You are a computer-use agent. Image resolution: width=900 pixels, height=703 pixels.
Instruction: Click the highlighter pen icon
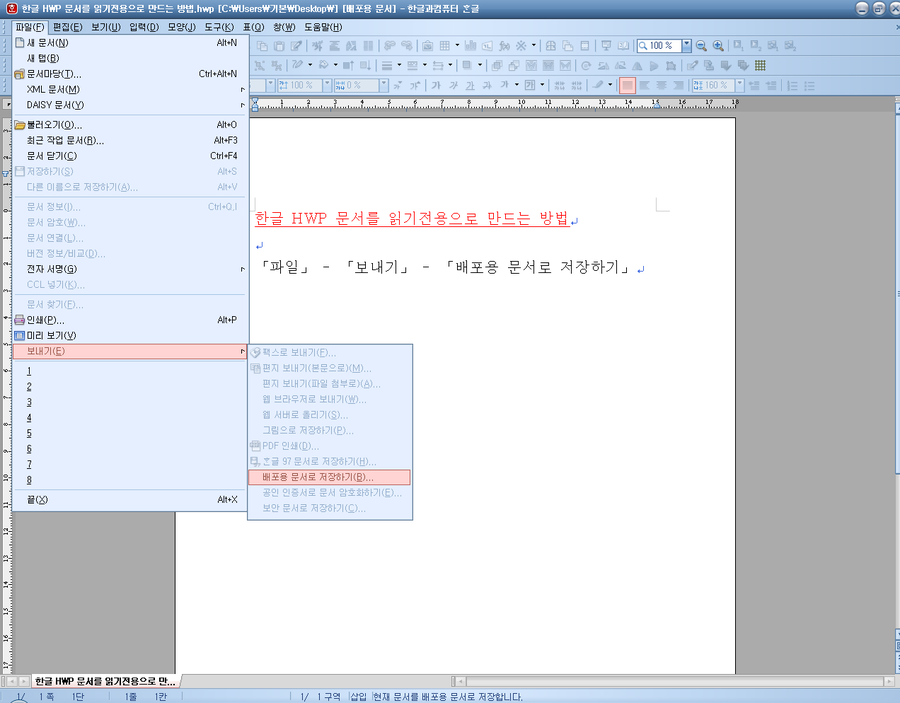(598, 85)
